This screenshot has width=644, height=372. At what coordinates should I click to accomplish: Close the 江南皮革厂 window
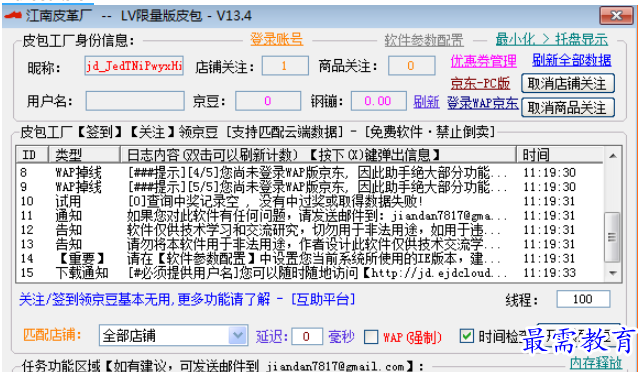[616, 16]
